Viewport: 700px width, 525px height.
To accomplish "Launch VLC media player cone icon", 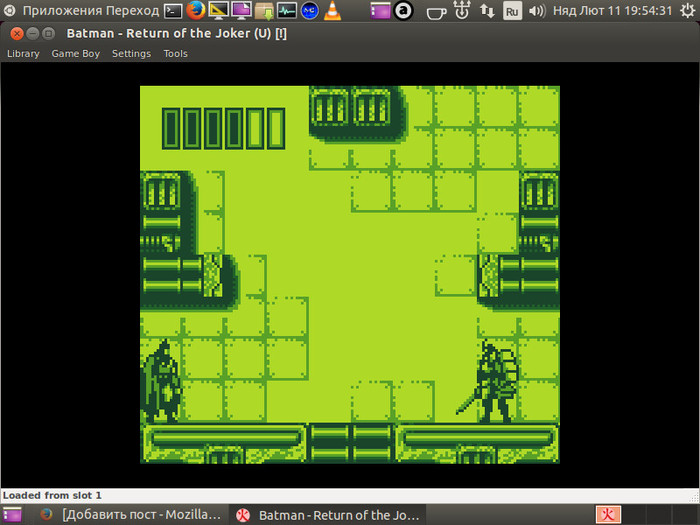I will click(332, 11).
